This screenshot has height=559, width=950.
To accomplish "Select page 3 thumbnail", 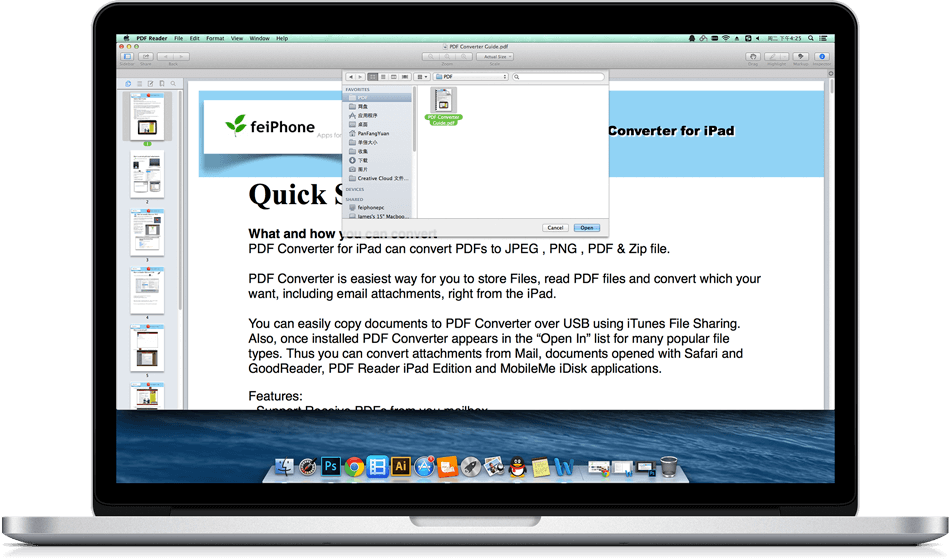I will coord(147,233).
